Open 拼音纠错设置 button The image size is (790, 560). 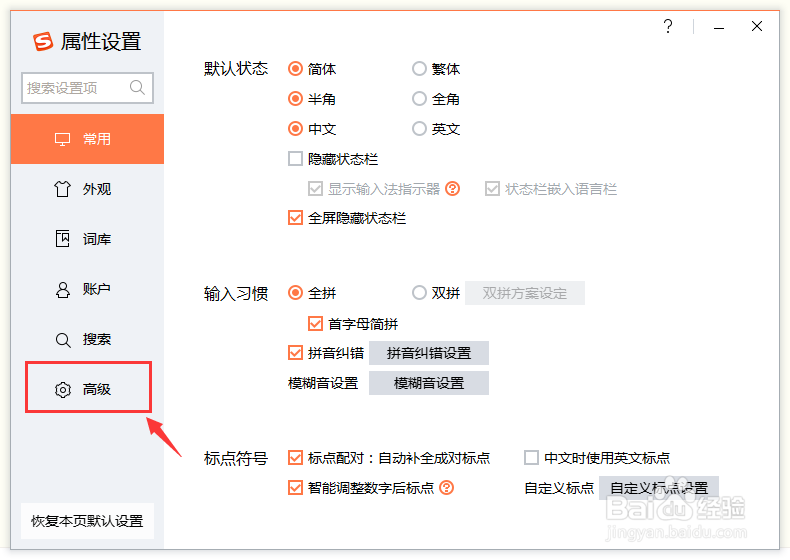click(x=428, y=353)
